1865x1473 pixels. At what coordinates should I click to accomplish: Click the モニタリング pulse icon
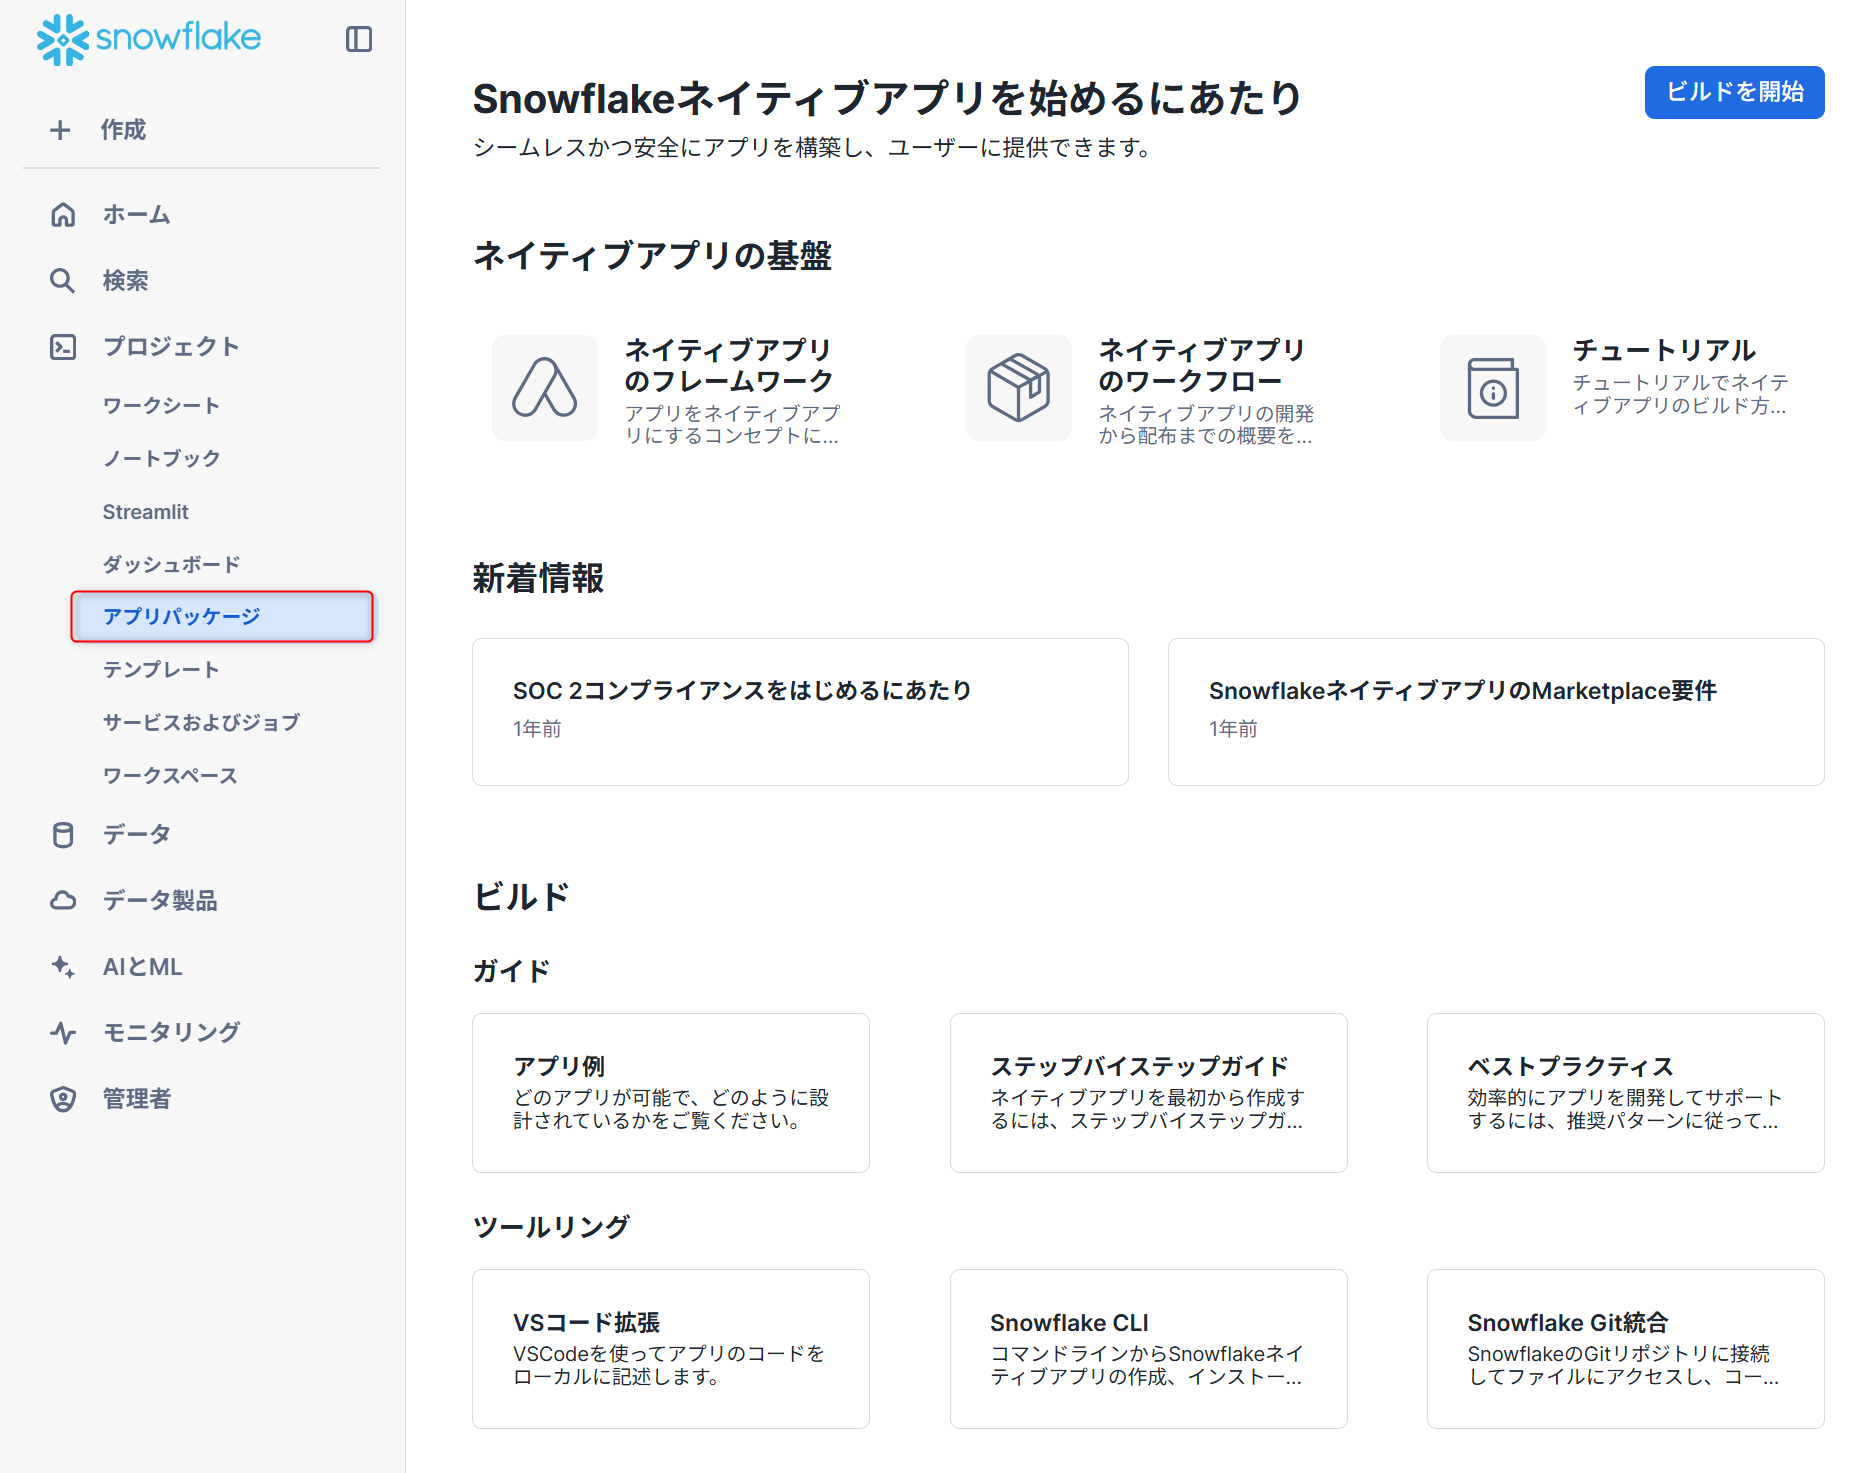[x=63, y=1033]
